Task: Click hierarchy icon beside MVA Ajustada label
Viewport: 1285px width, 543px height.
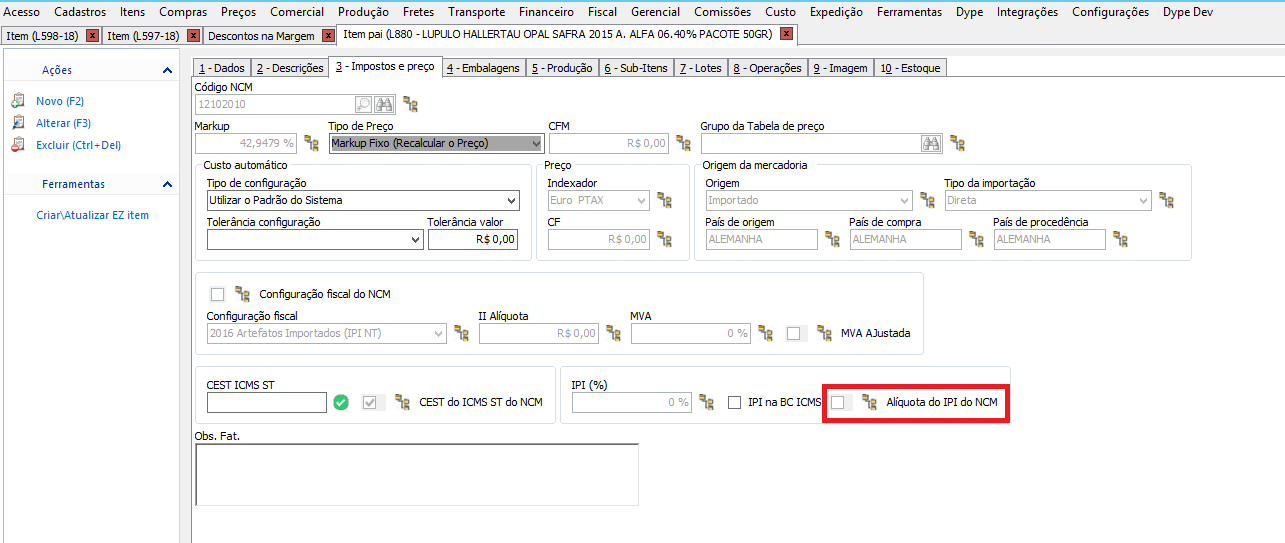Action: (x=824, y=333)
